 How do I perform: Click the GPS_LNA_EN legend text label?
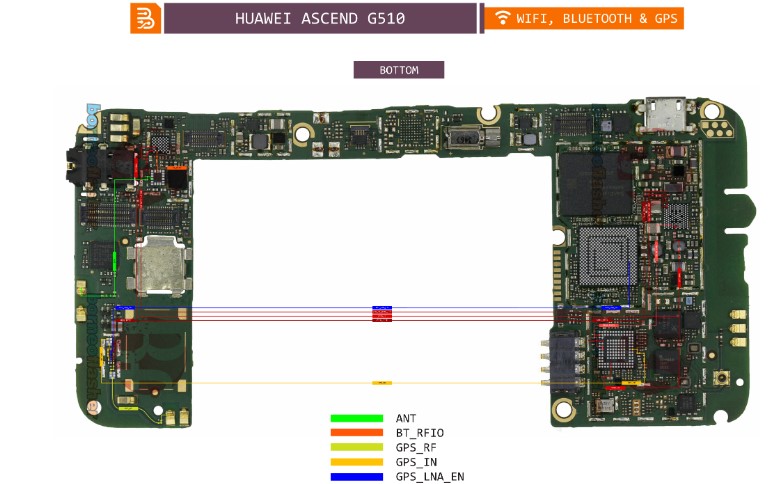coord(430,477)
